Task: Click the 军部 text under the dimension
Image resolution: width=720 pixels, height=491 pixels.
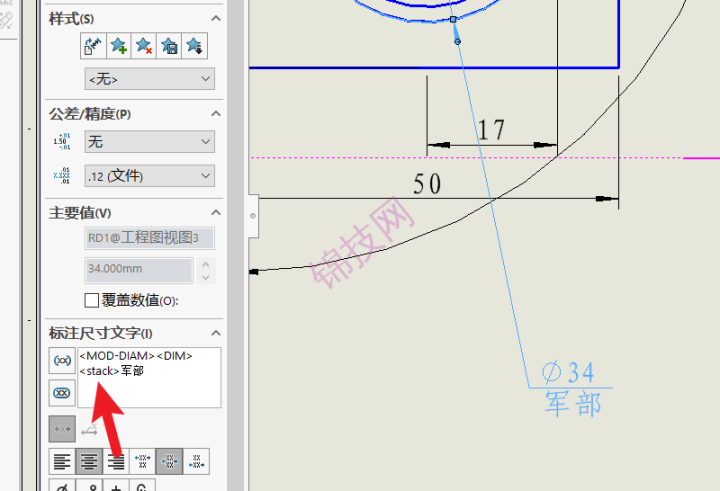Action: (573, 404)
